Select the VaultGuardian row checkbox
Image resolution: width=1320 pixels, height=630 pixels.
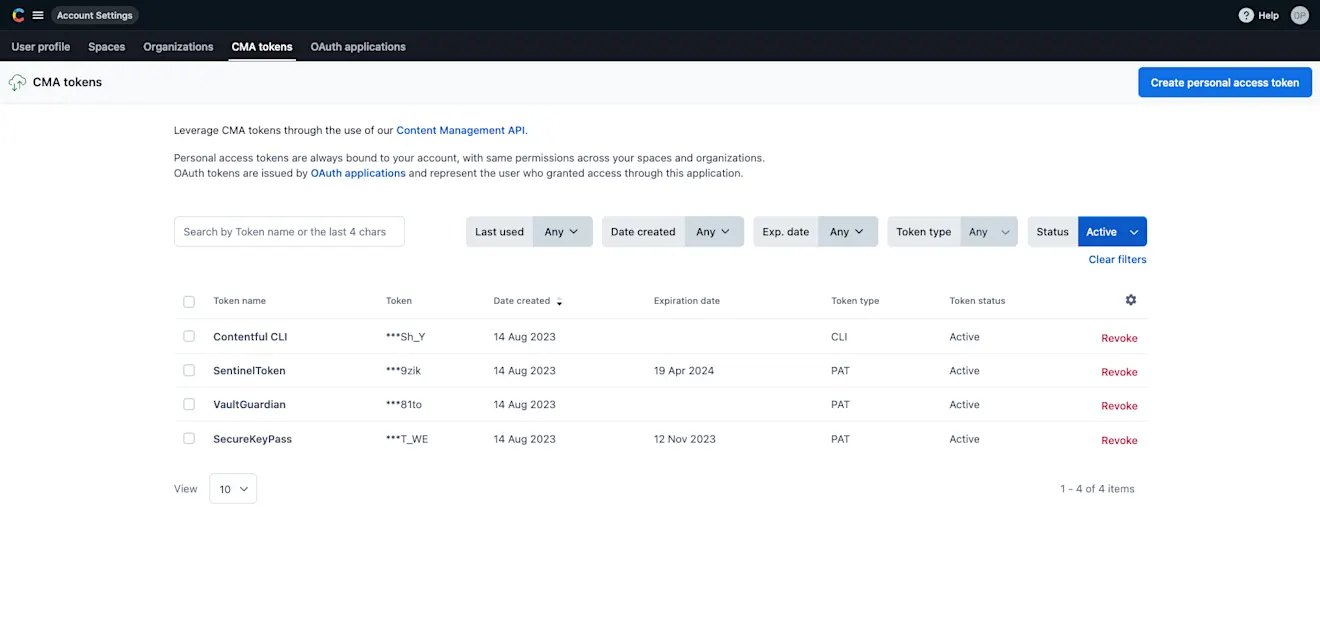tap(189, 405)
